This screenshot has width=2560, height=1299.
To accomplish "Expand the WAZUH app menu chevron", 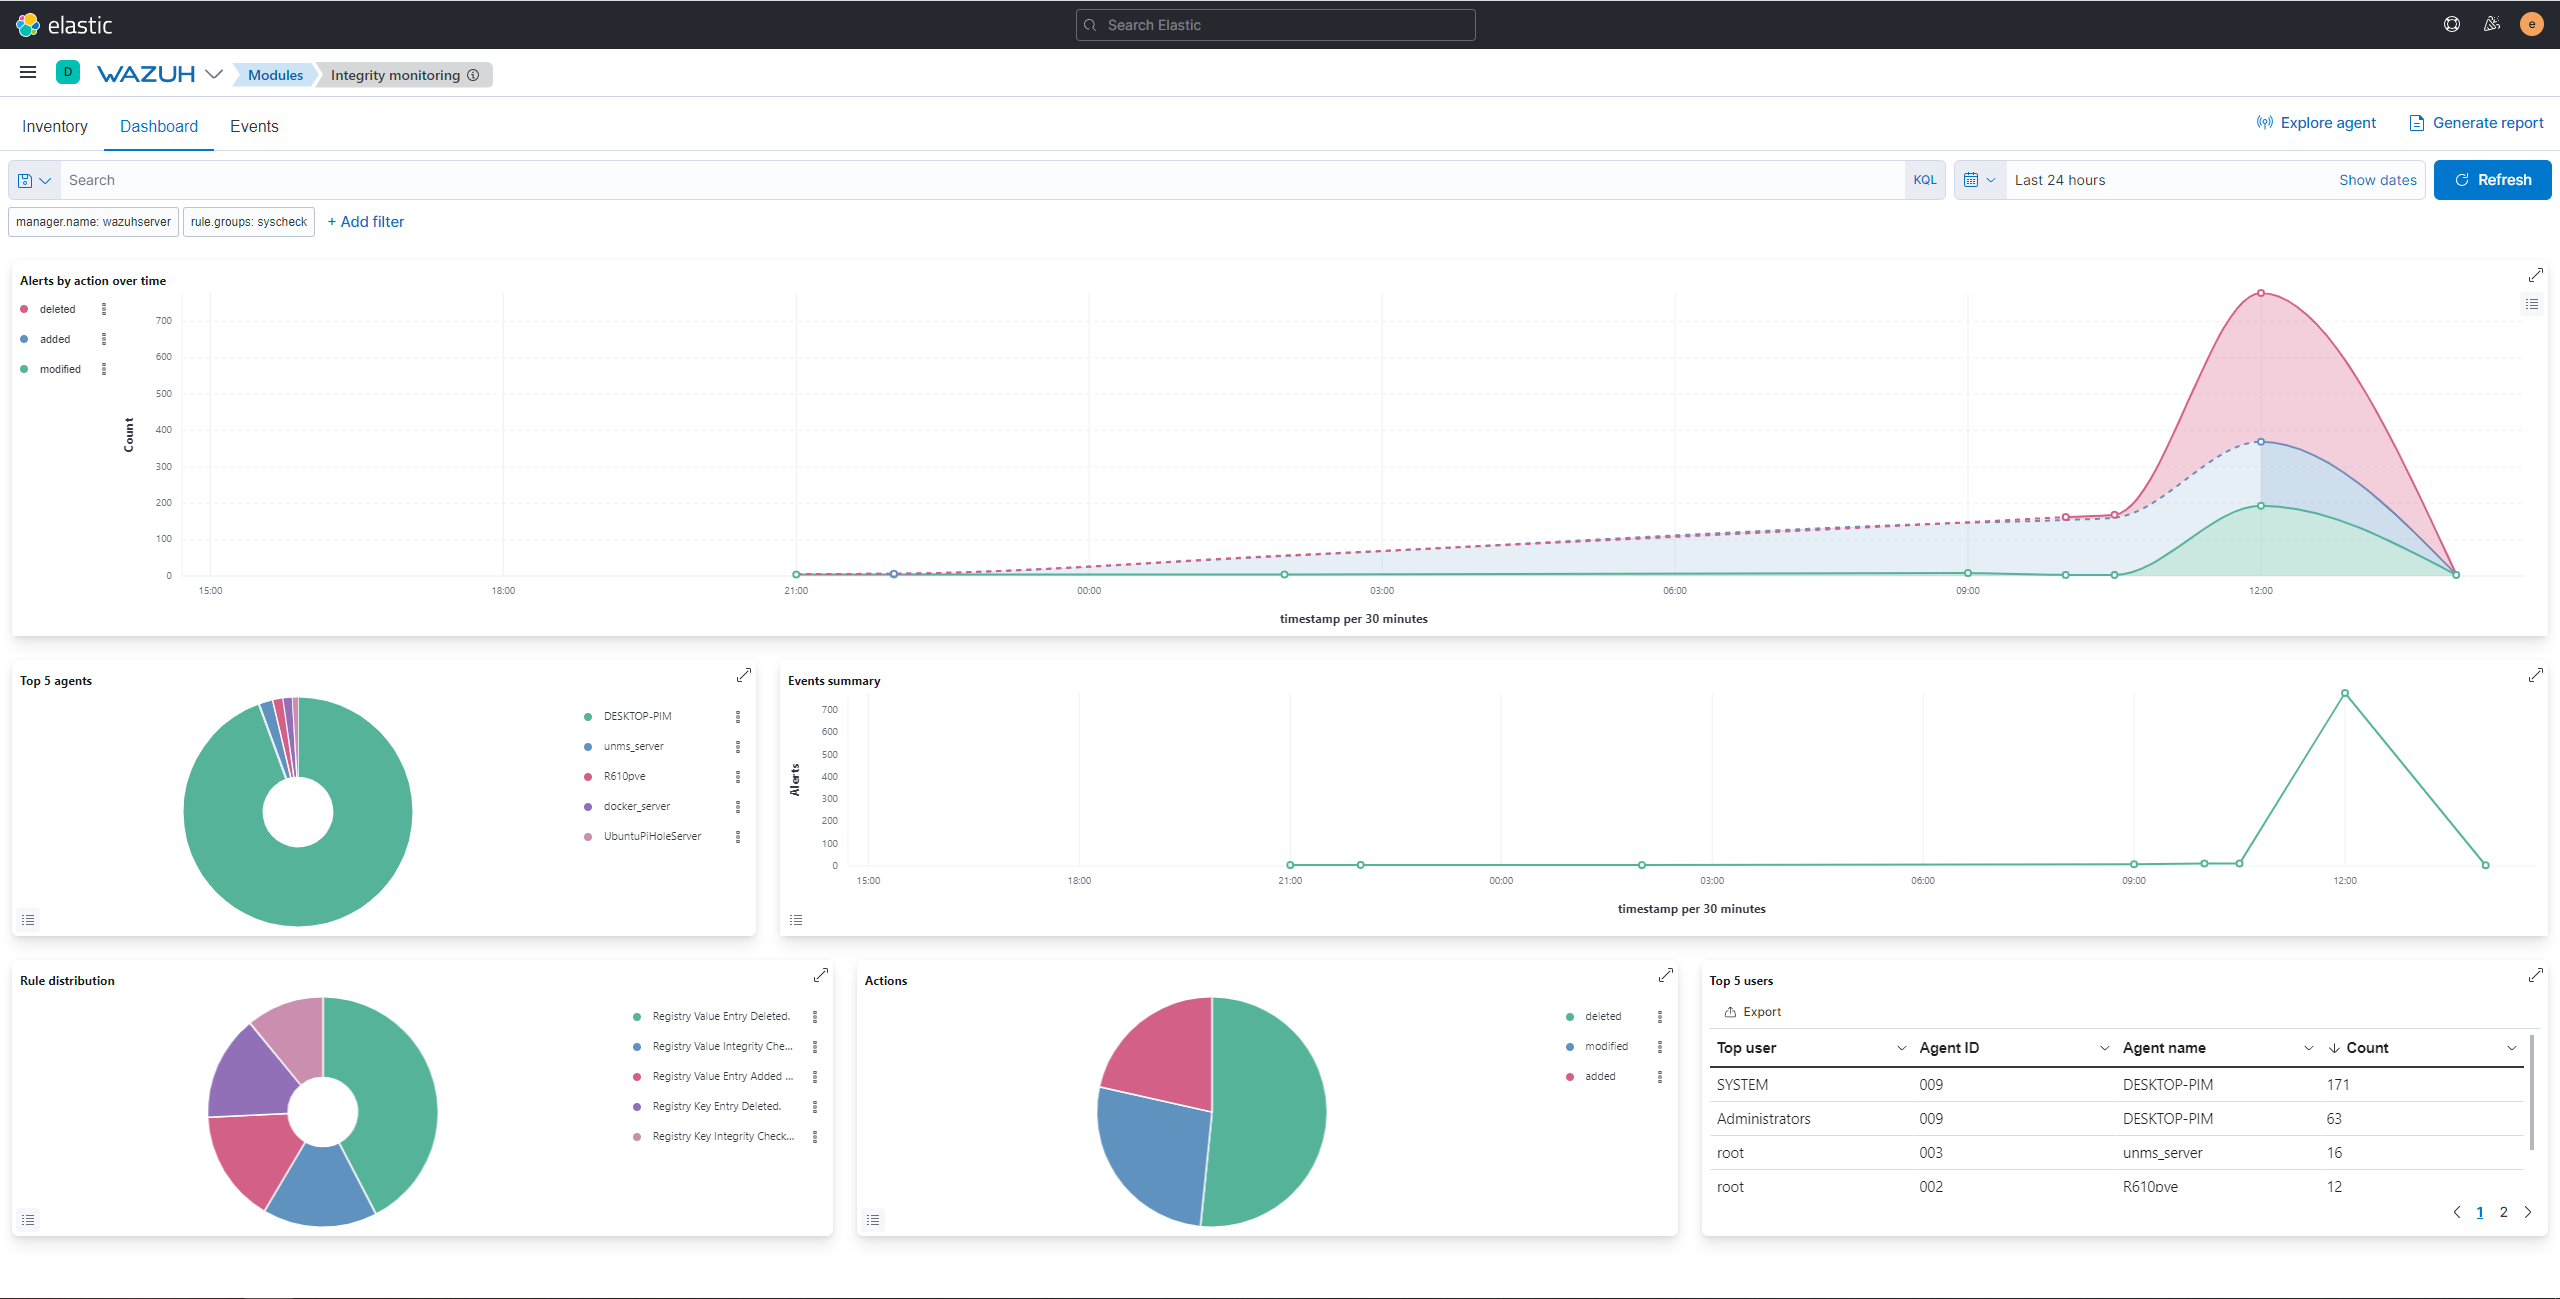I will click(x=214, y=74).
